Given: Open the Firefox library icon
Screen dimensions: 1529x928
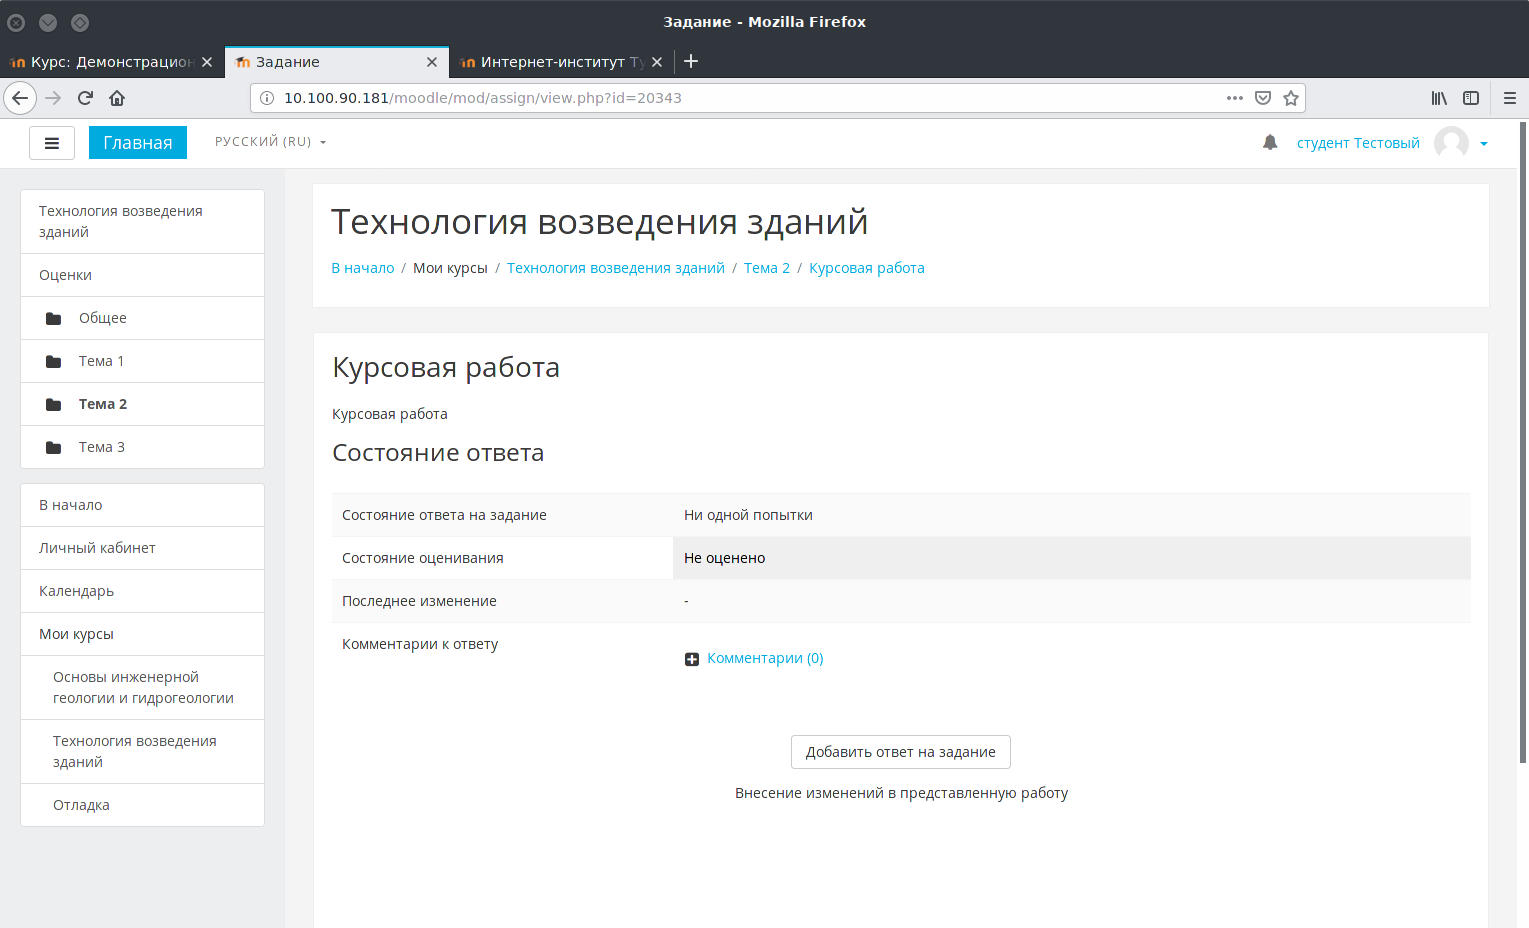Looking at the screenshot, I should tap(1439, 98).
